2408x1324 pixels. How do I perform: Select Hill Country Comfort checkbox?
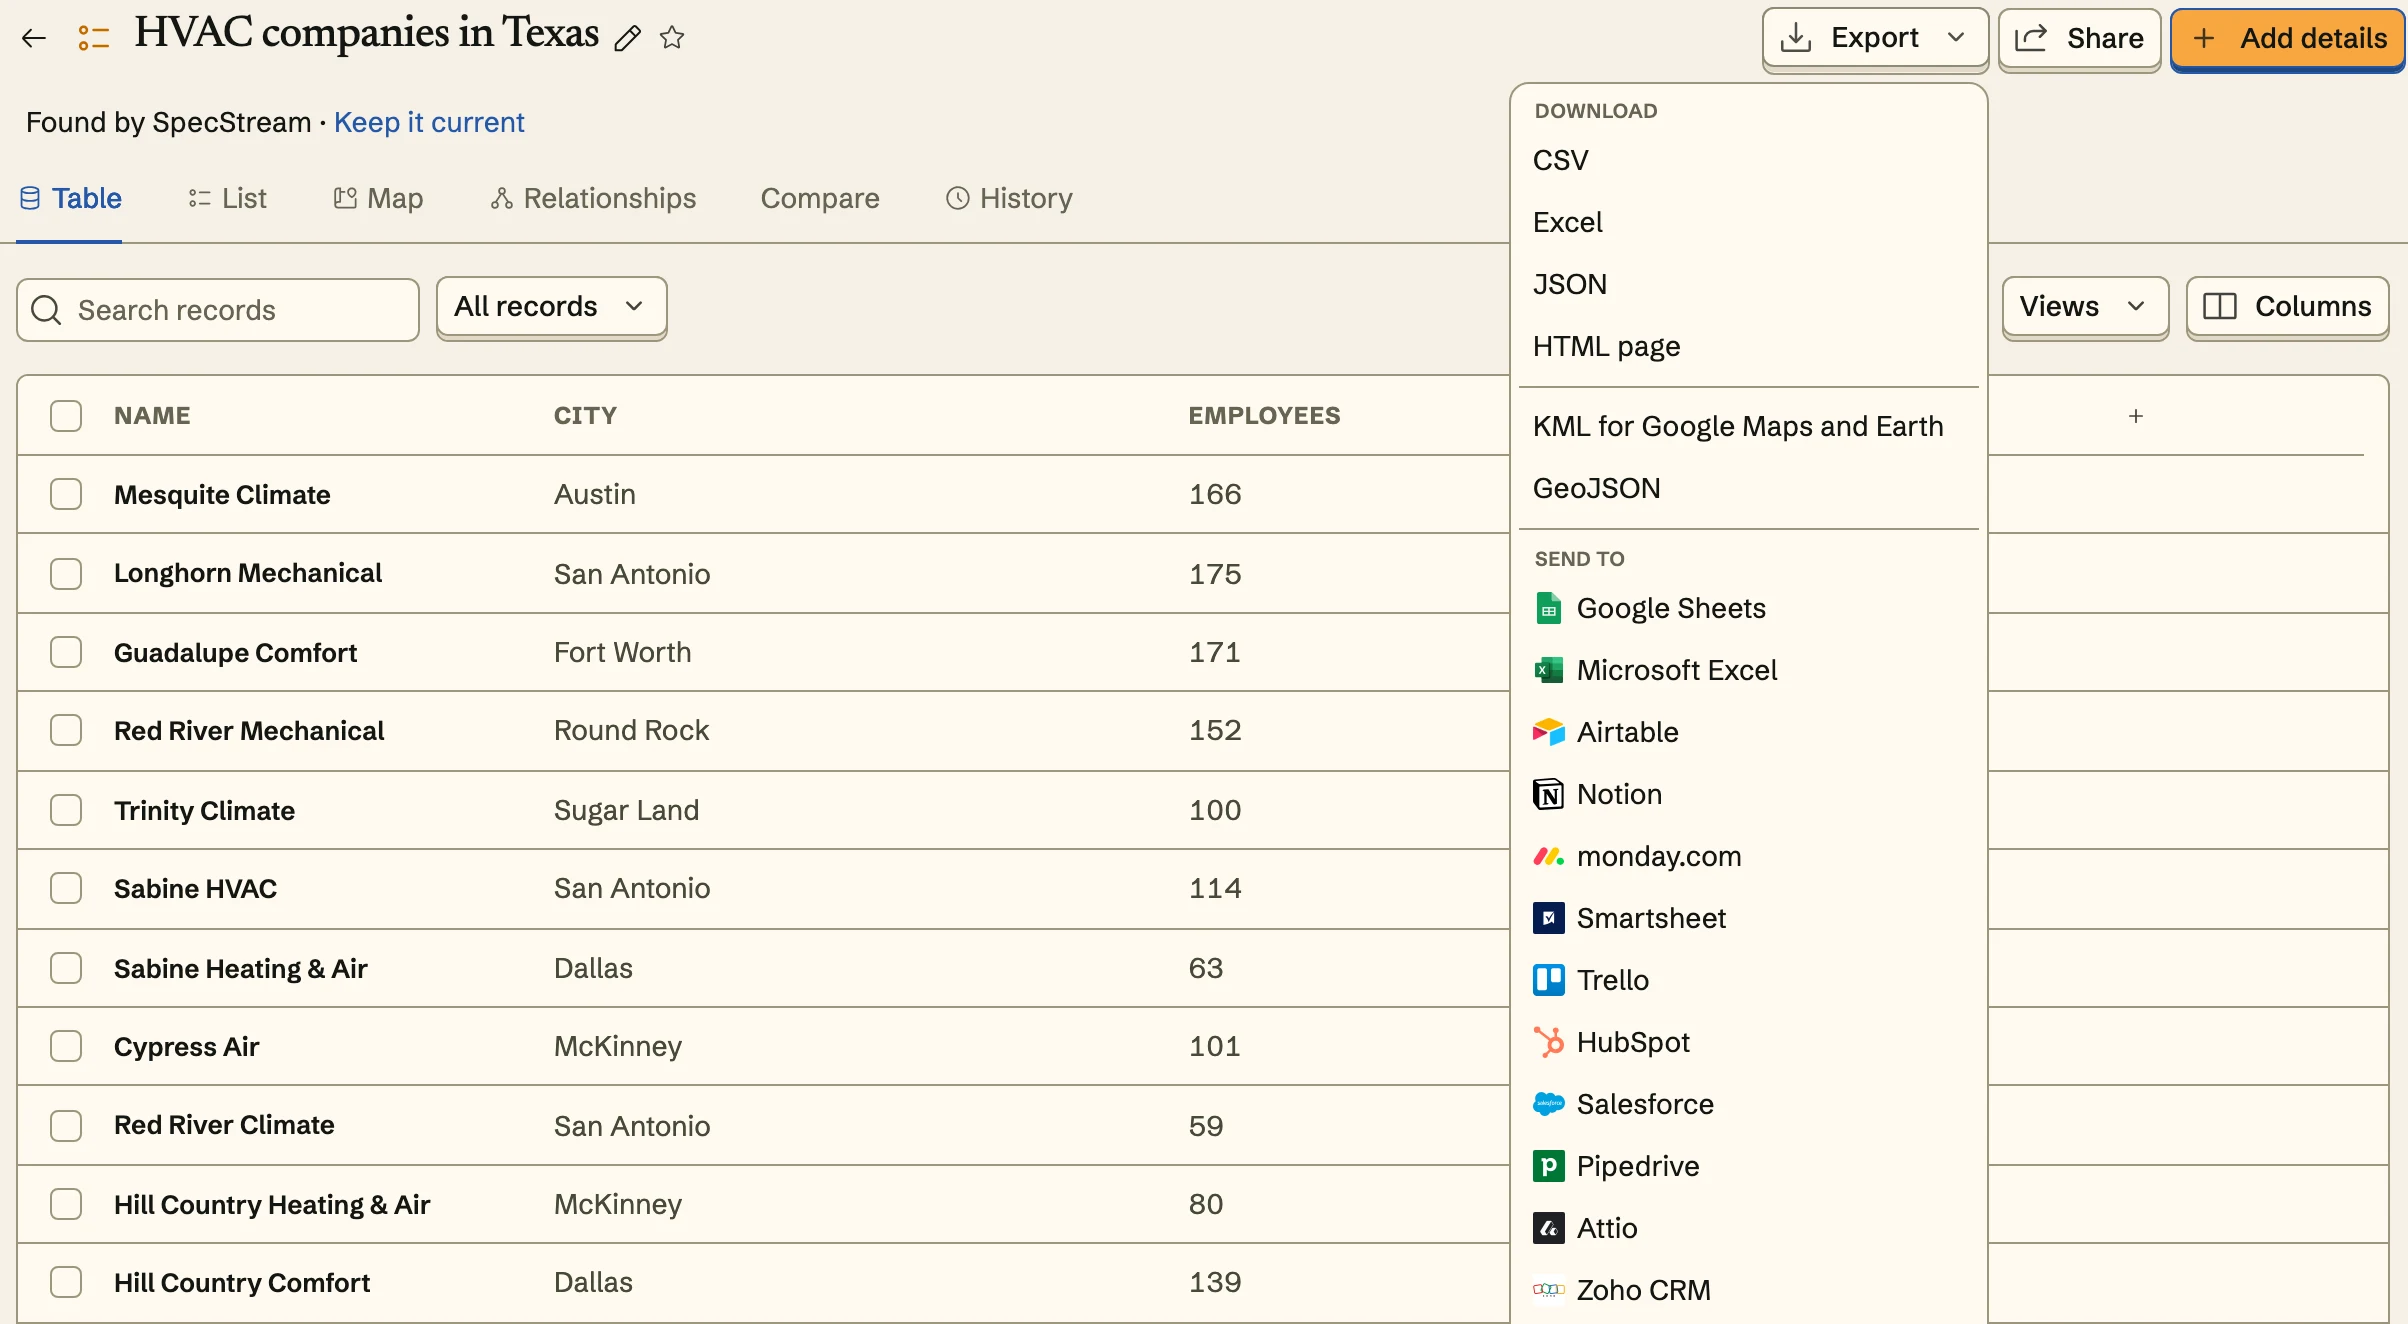66,1282
